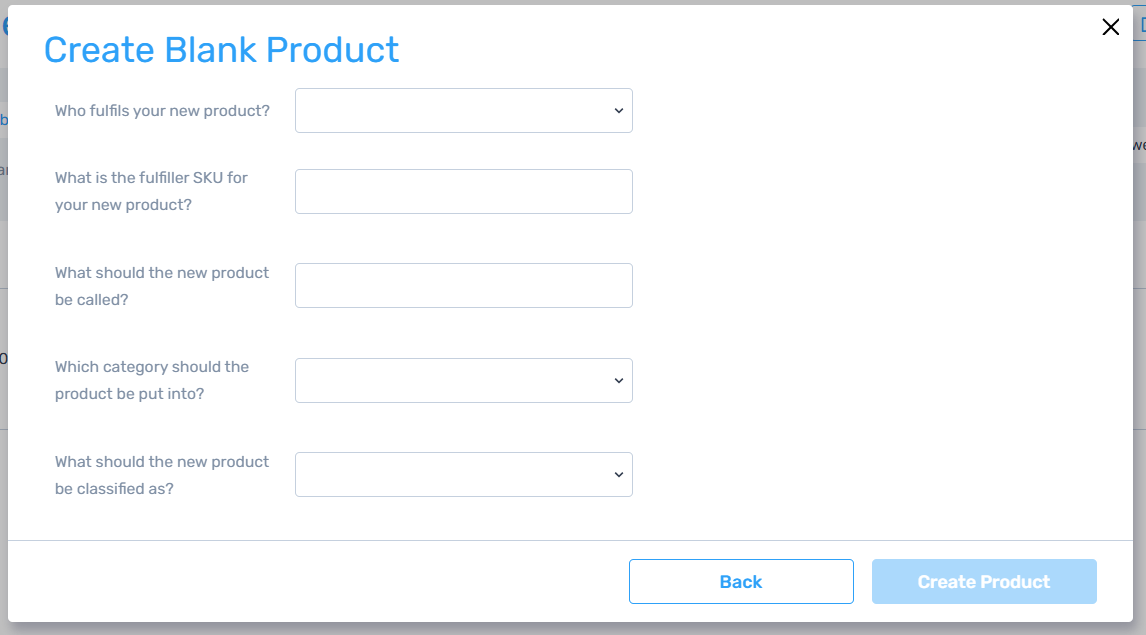Close the Create Blank Product dialog

point(1110,27)
